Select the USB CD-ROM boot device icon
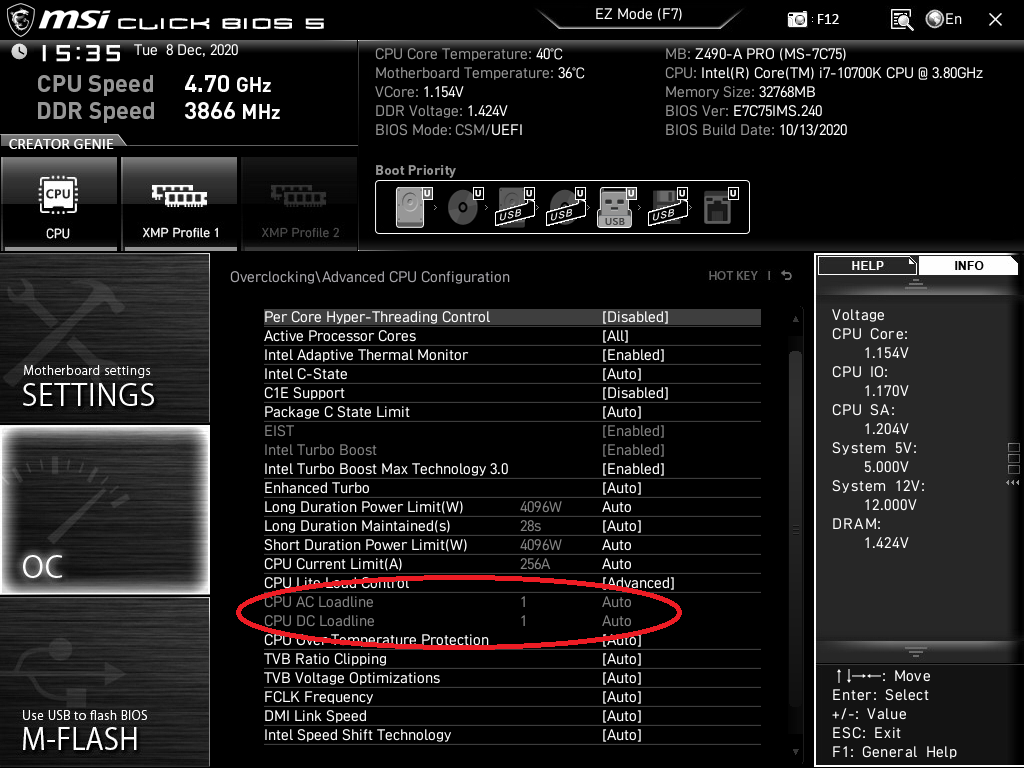Image resolution: width=1024 pixels, height=768 pixels. (x=566, y=207)
